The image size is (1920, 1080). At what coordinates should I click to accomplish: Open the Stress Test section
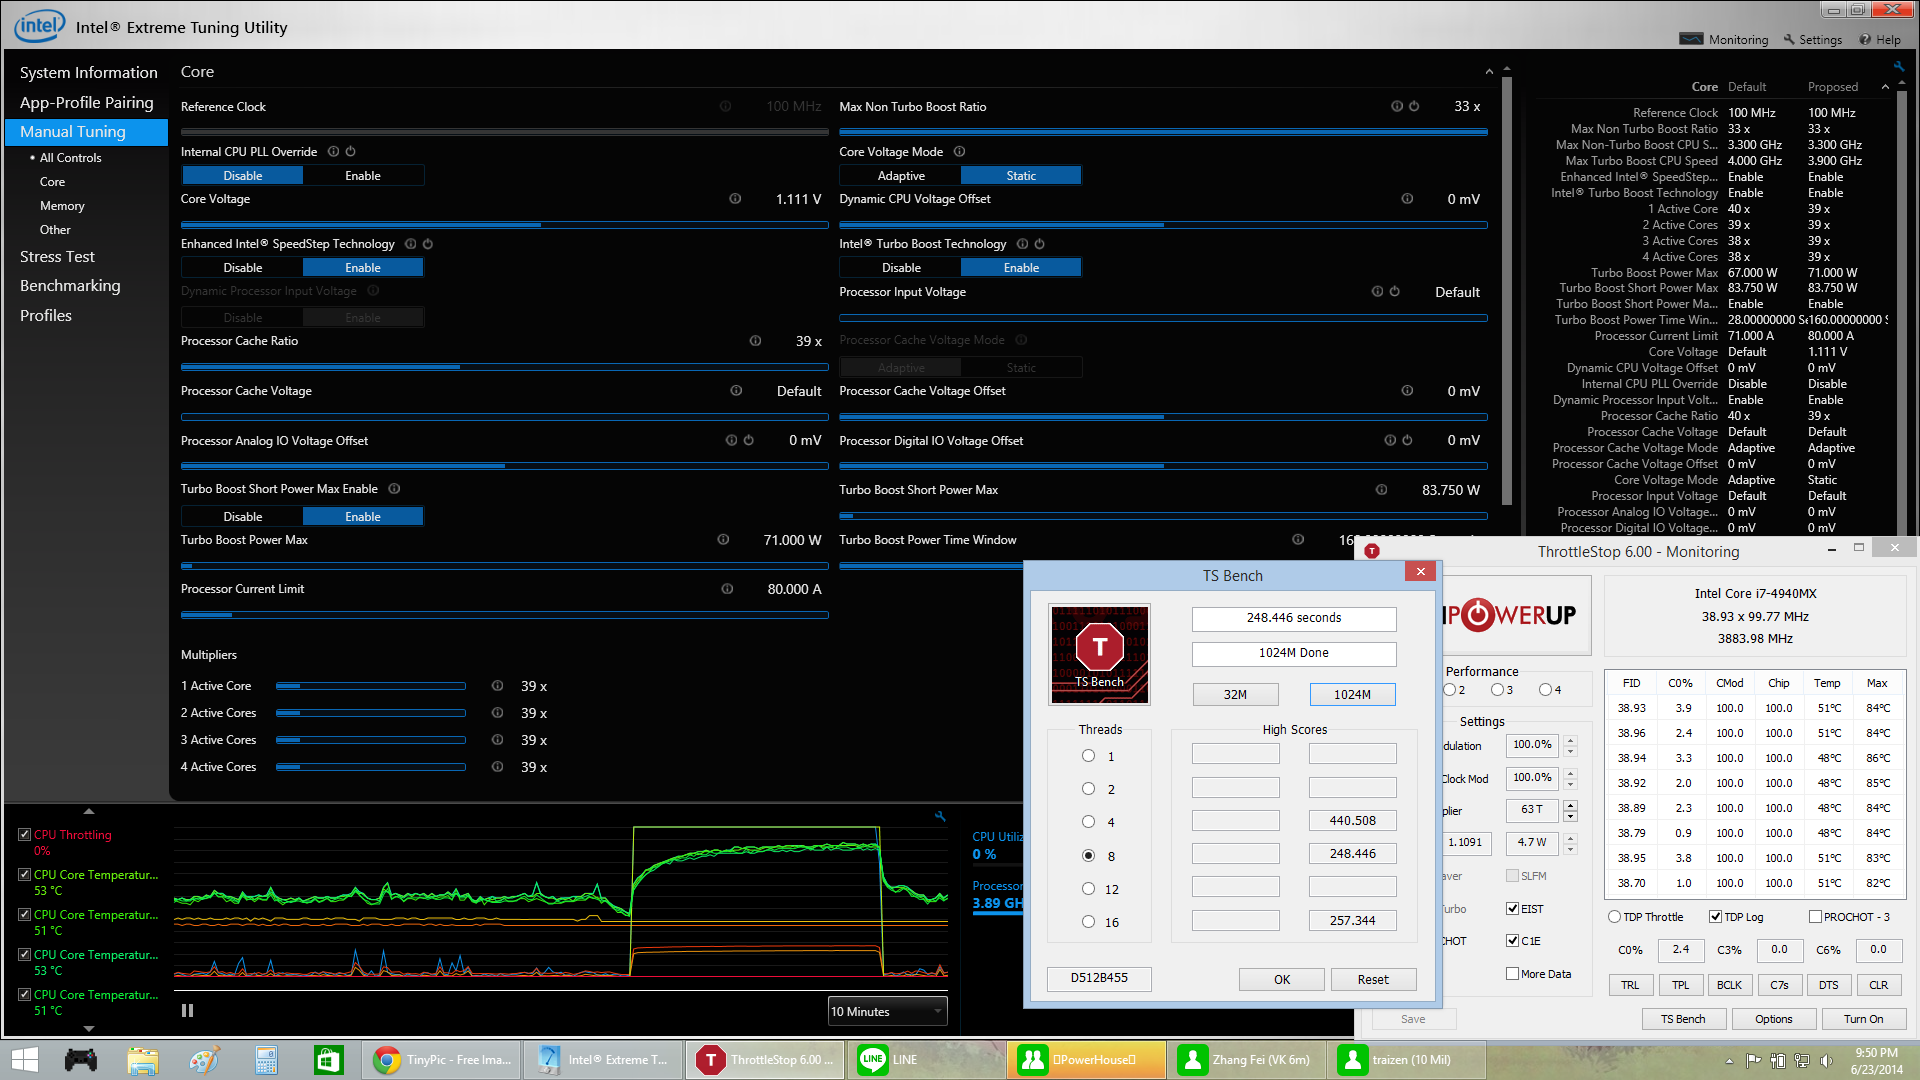tap(57, 257)
